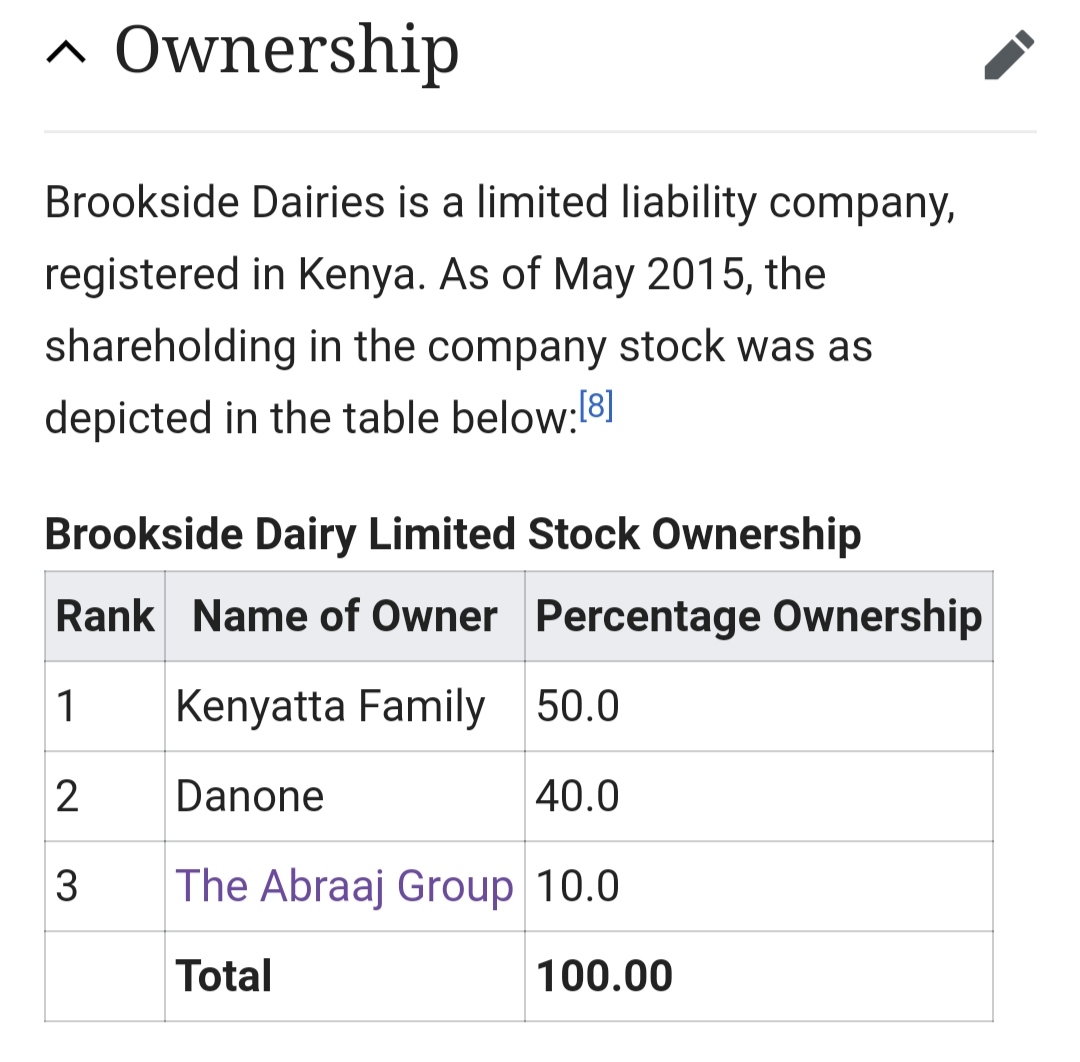Click the Brookside Dairy Limited Stock Ownership caption
Image resolution: width=1080 pixels, height=1062 pixels.
pyautogui.click(x=452, y=534)
